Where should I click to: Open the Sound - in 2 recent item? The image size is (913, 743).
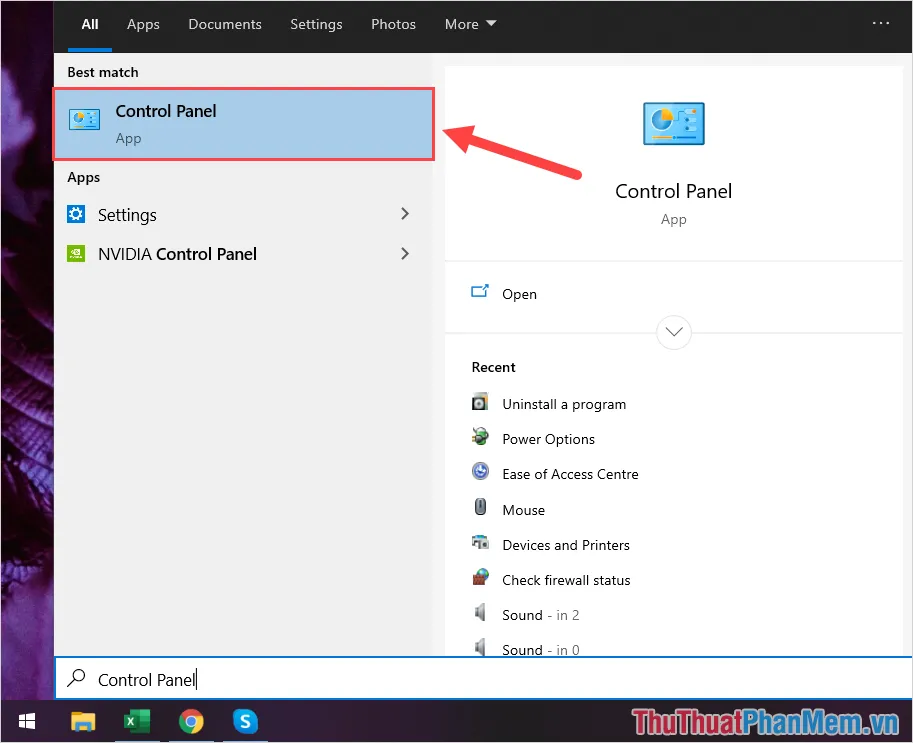540,614
